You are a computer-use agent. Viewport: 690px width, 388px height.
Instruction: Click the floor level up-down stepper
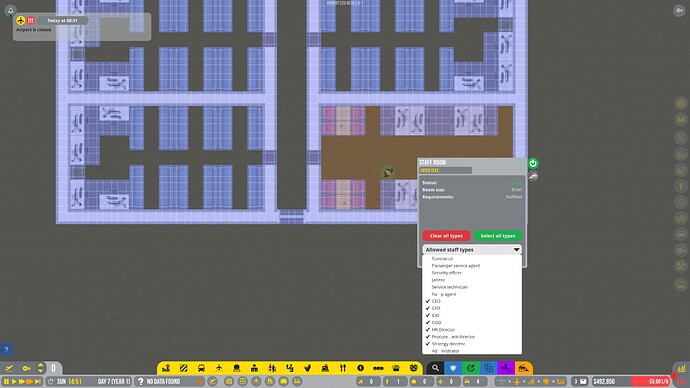(40, 368)
